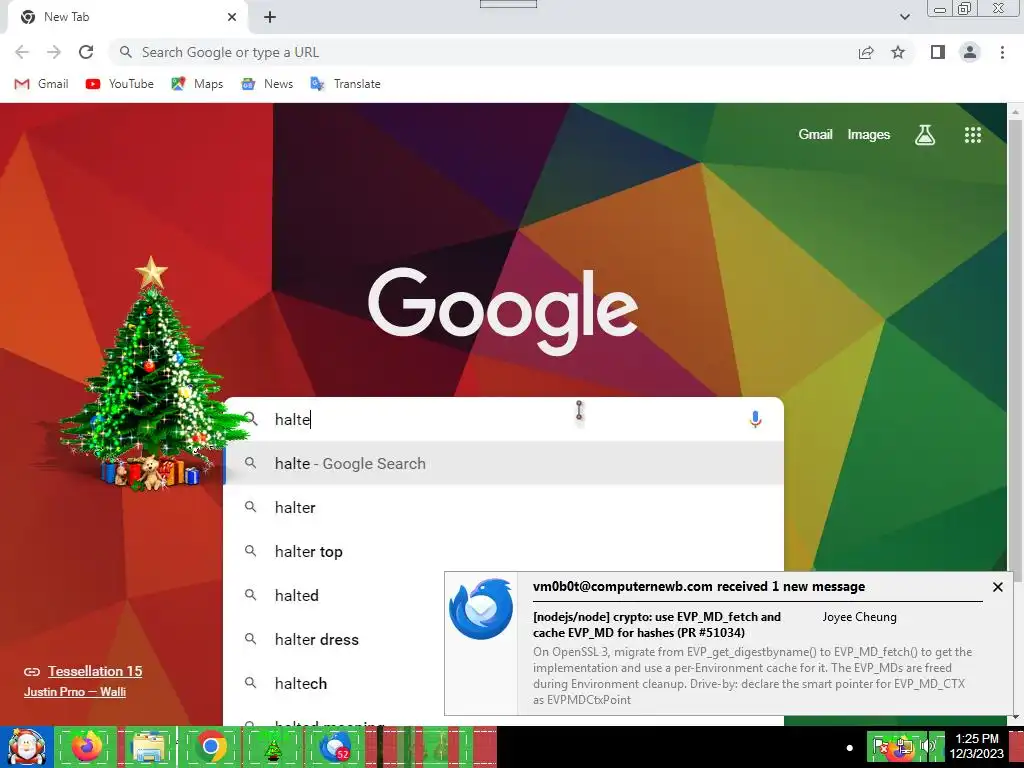Select the 'halte - Google Search' suggestion
Viewport: 1024px width, 768px height.
click(x=503, y=464)
